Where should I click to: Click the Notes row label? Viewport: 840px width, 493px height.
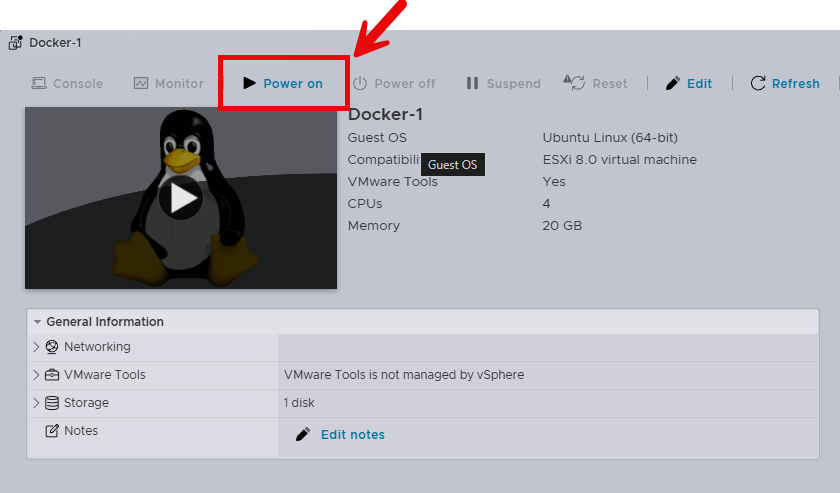pos(81,430)
